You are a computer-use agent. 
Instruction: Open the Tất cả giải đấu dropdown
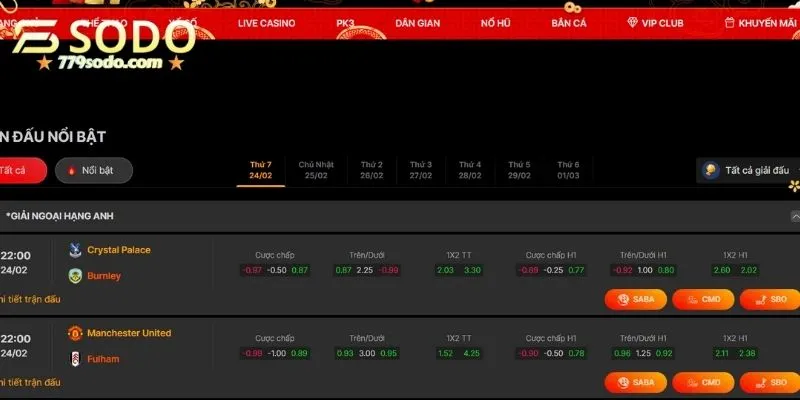tap(748, 170)
